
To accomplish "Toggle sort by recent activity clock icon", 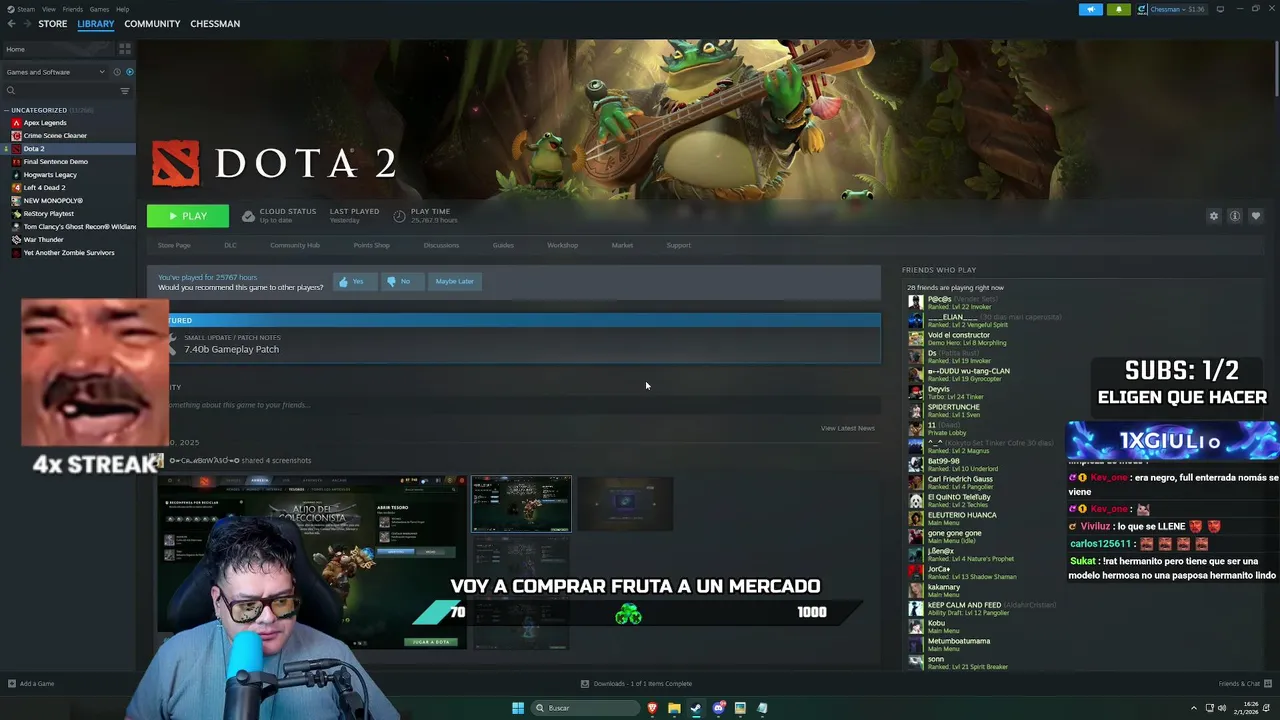I will (116, 72).
